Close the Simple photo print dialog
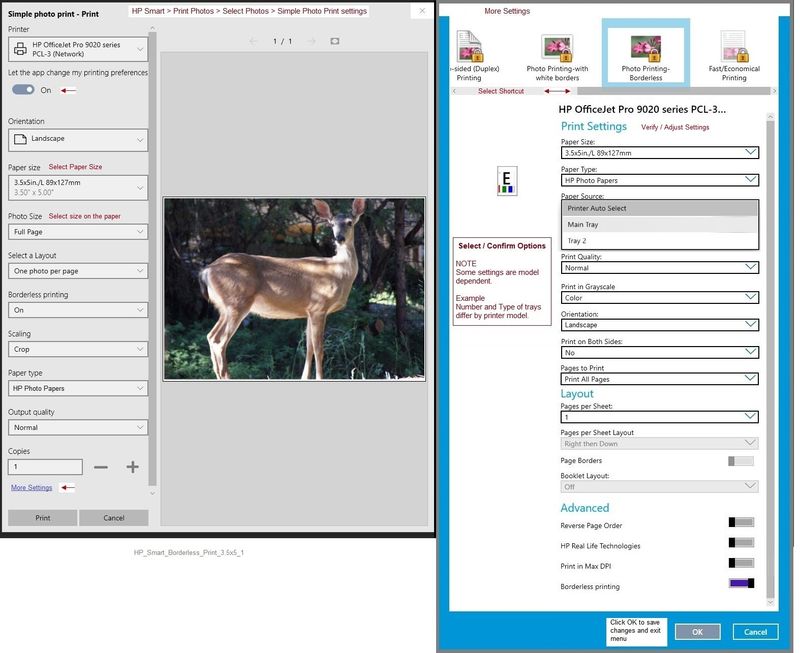800x653 pixels. (x=422, y=11)
